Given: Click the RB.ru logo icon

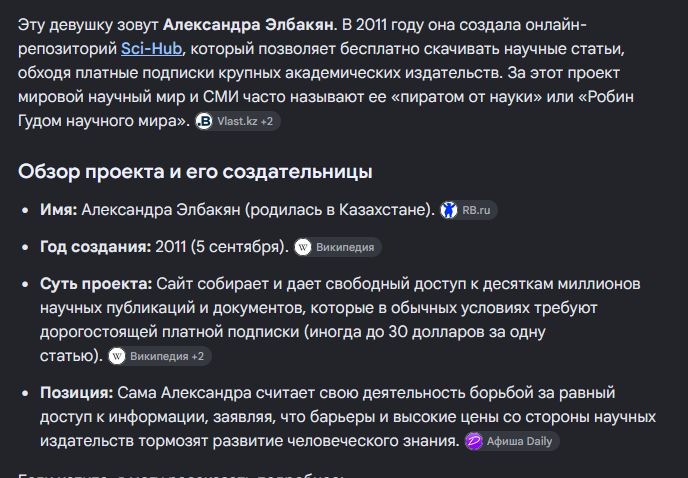Looking at the screenshot, I should point(448,210).
